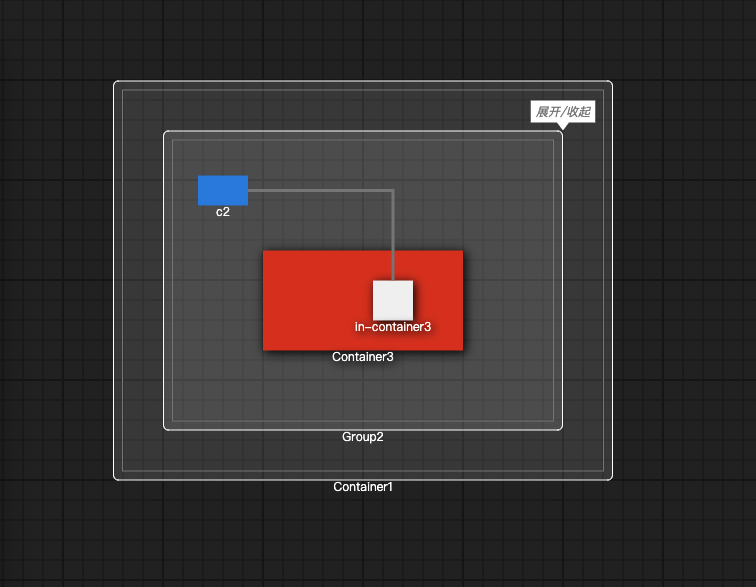Select the white in-container3 square node
Image resolution: width=756 pixels, height=587 pixels.
(x=393, y=299)
